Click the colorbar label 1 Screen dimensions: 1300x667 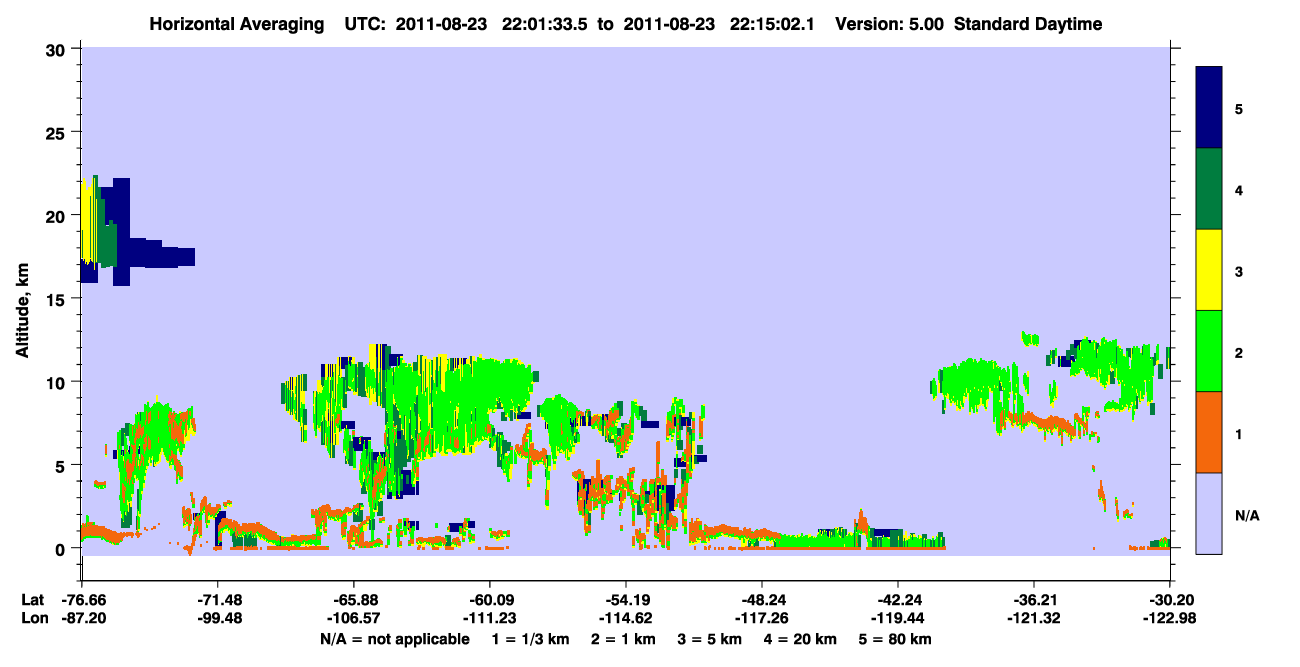(1239, 434)
